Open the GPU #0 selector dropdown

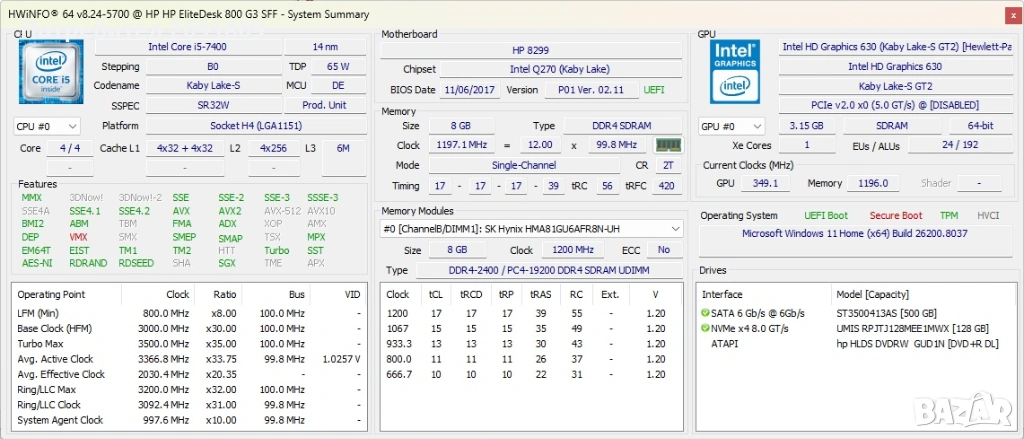[731, 126]
